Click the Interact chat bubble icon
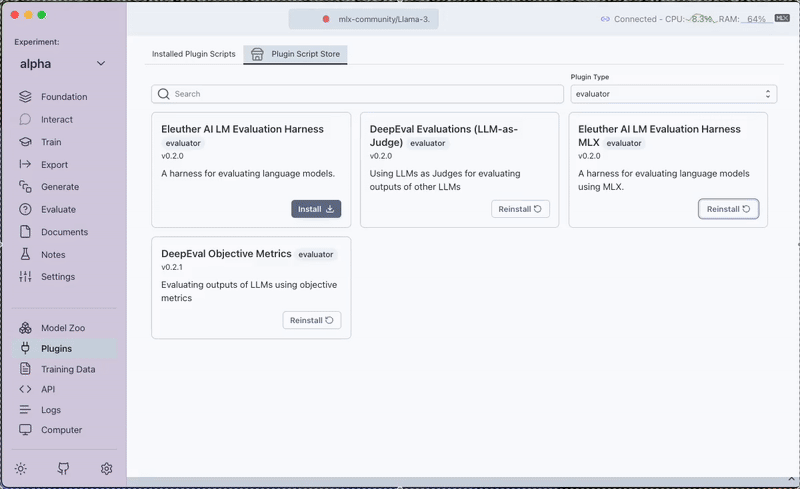 [x=25, y=120]
